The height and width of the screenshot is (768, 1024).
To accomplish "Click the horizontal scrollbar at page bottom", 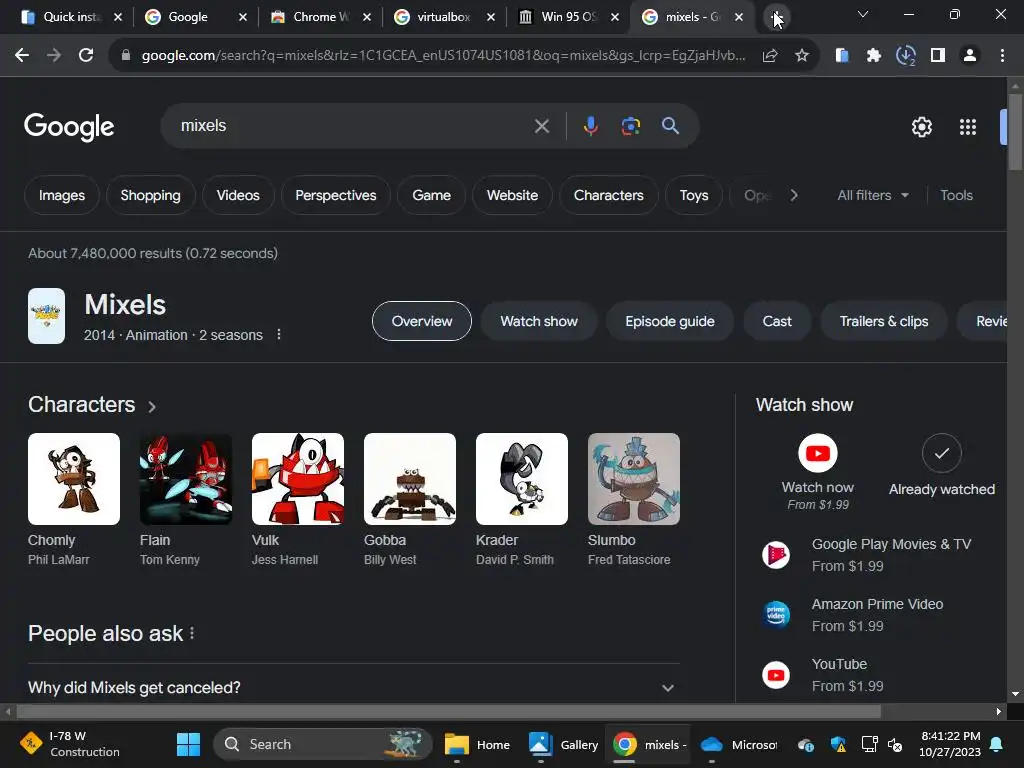I will [x=449, y=711].
